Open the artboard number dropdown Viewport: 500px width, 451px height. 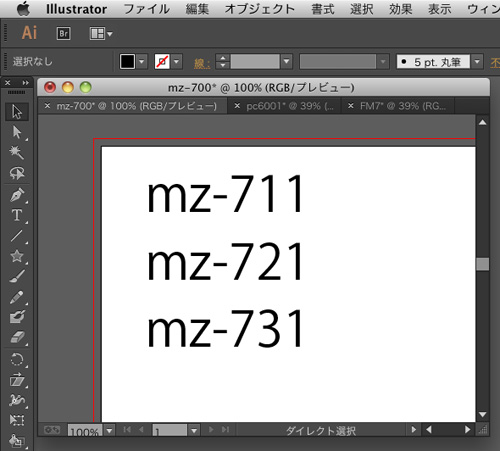[x=194, y=430]
